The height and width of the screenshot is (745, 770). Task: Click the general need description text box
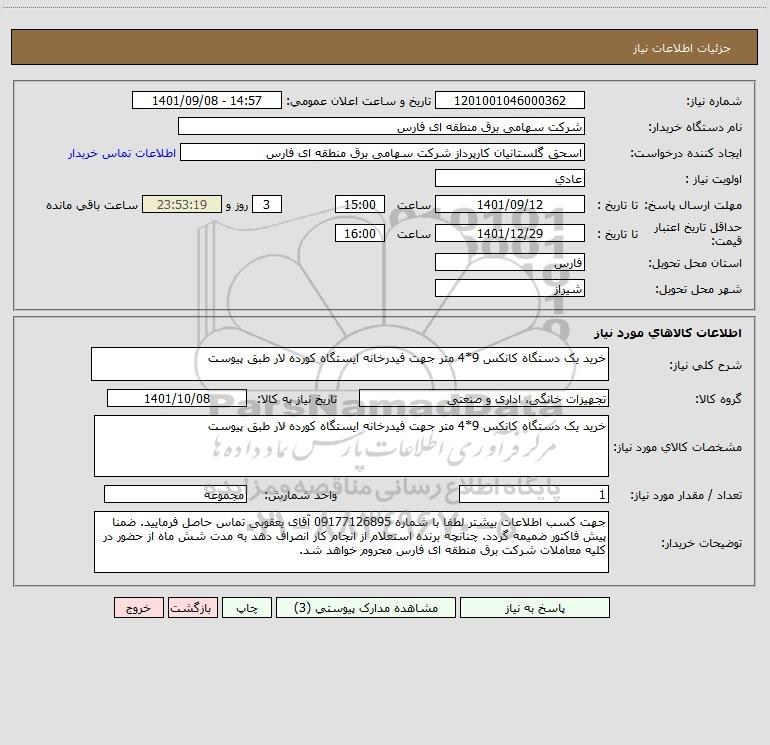(350, 364)
